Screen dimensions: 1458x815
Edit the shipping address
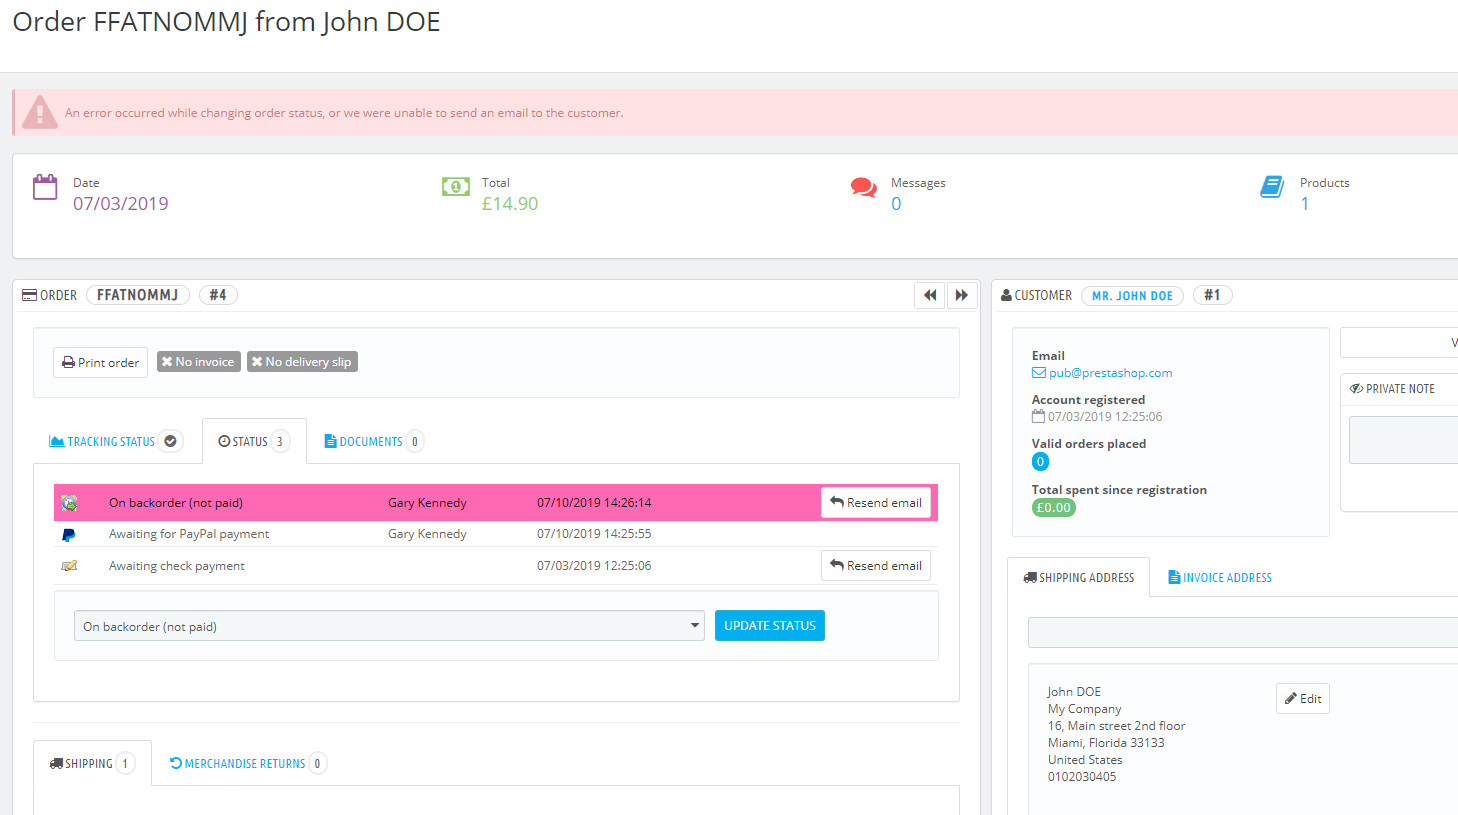point(1303,698)
